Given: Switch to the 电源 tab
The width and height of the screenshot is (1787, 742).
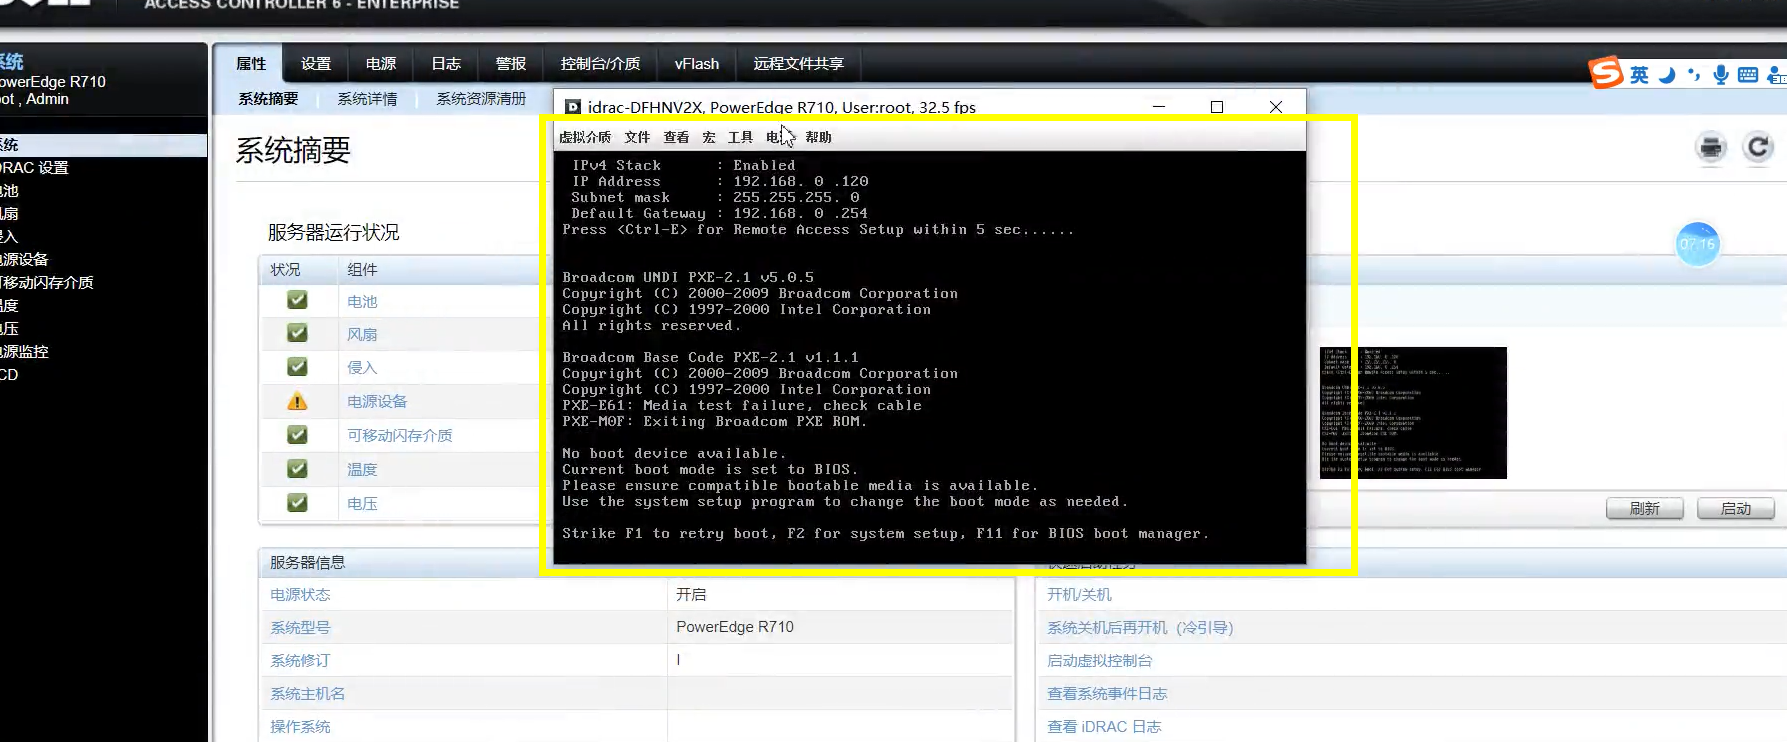Looking at the screenshot, I should (x=381, y=64).
